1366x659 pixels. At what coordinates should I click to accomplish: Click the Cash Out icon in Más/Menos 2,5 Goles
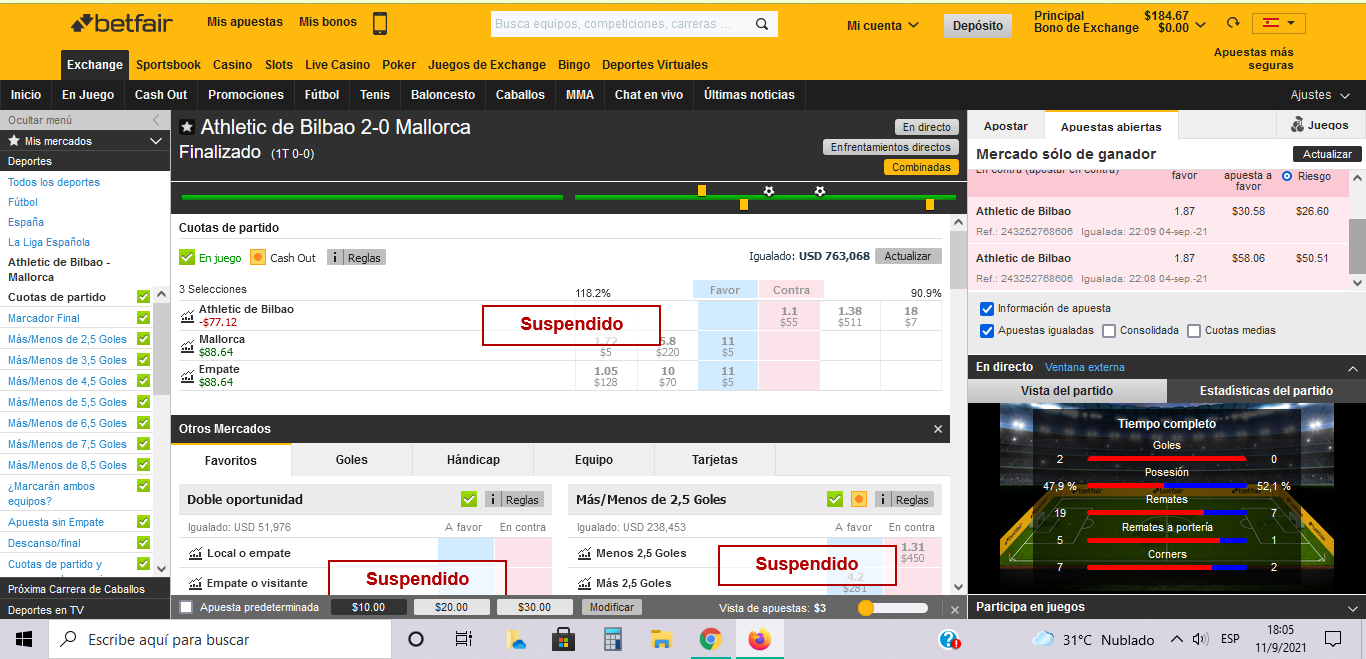click(859, 499)
